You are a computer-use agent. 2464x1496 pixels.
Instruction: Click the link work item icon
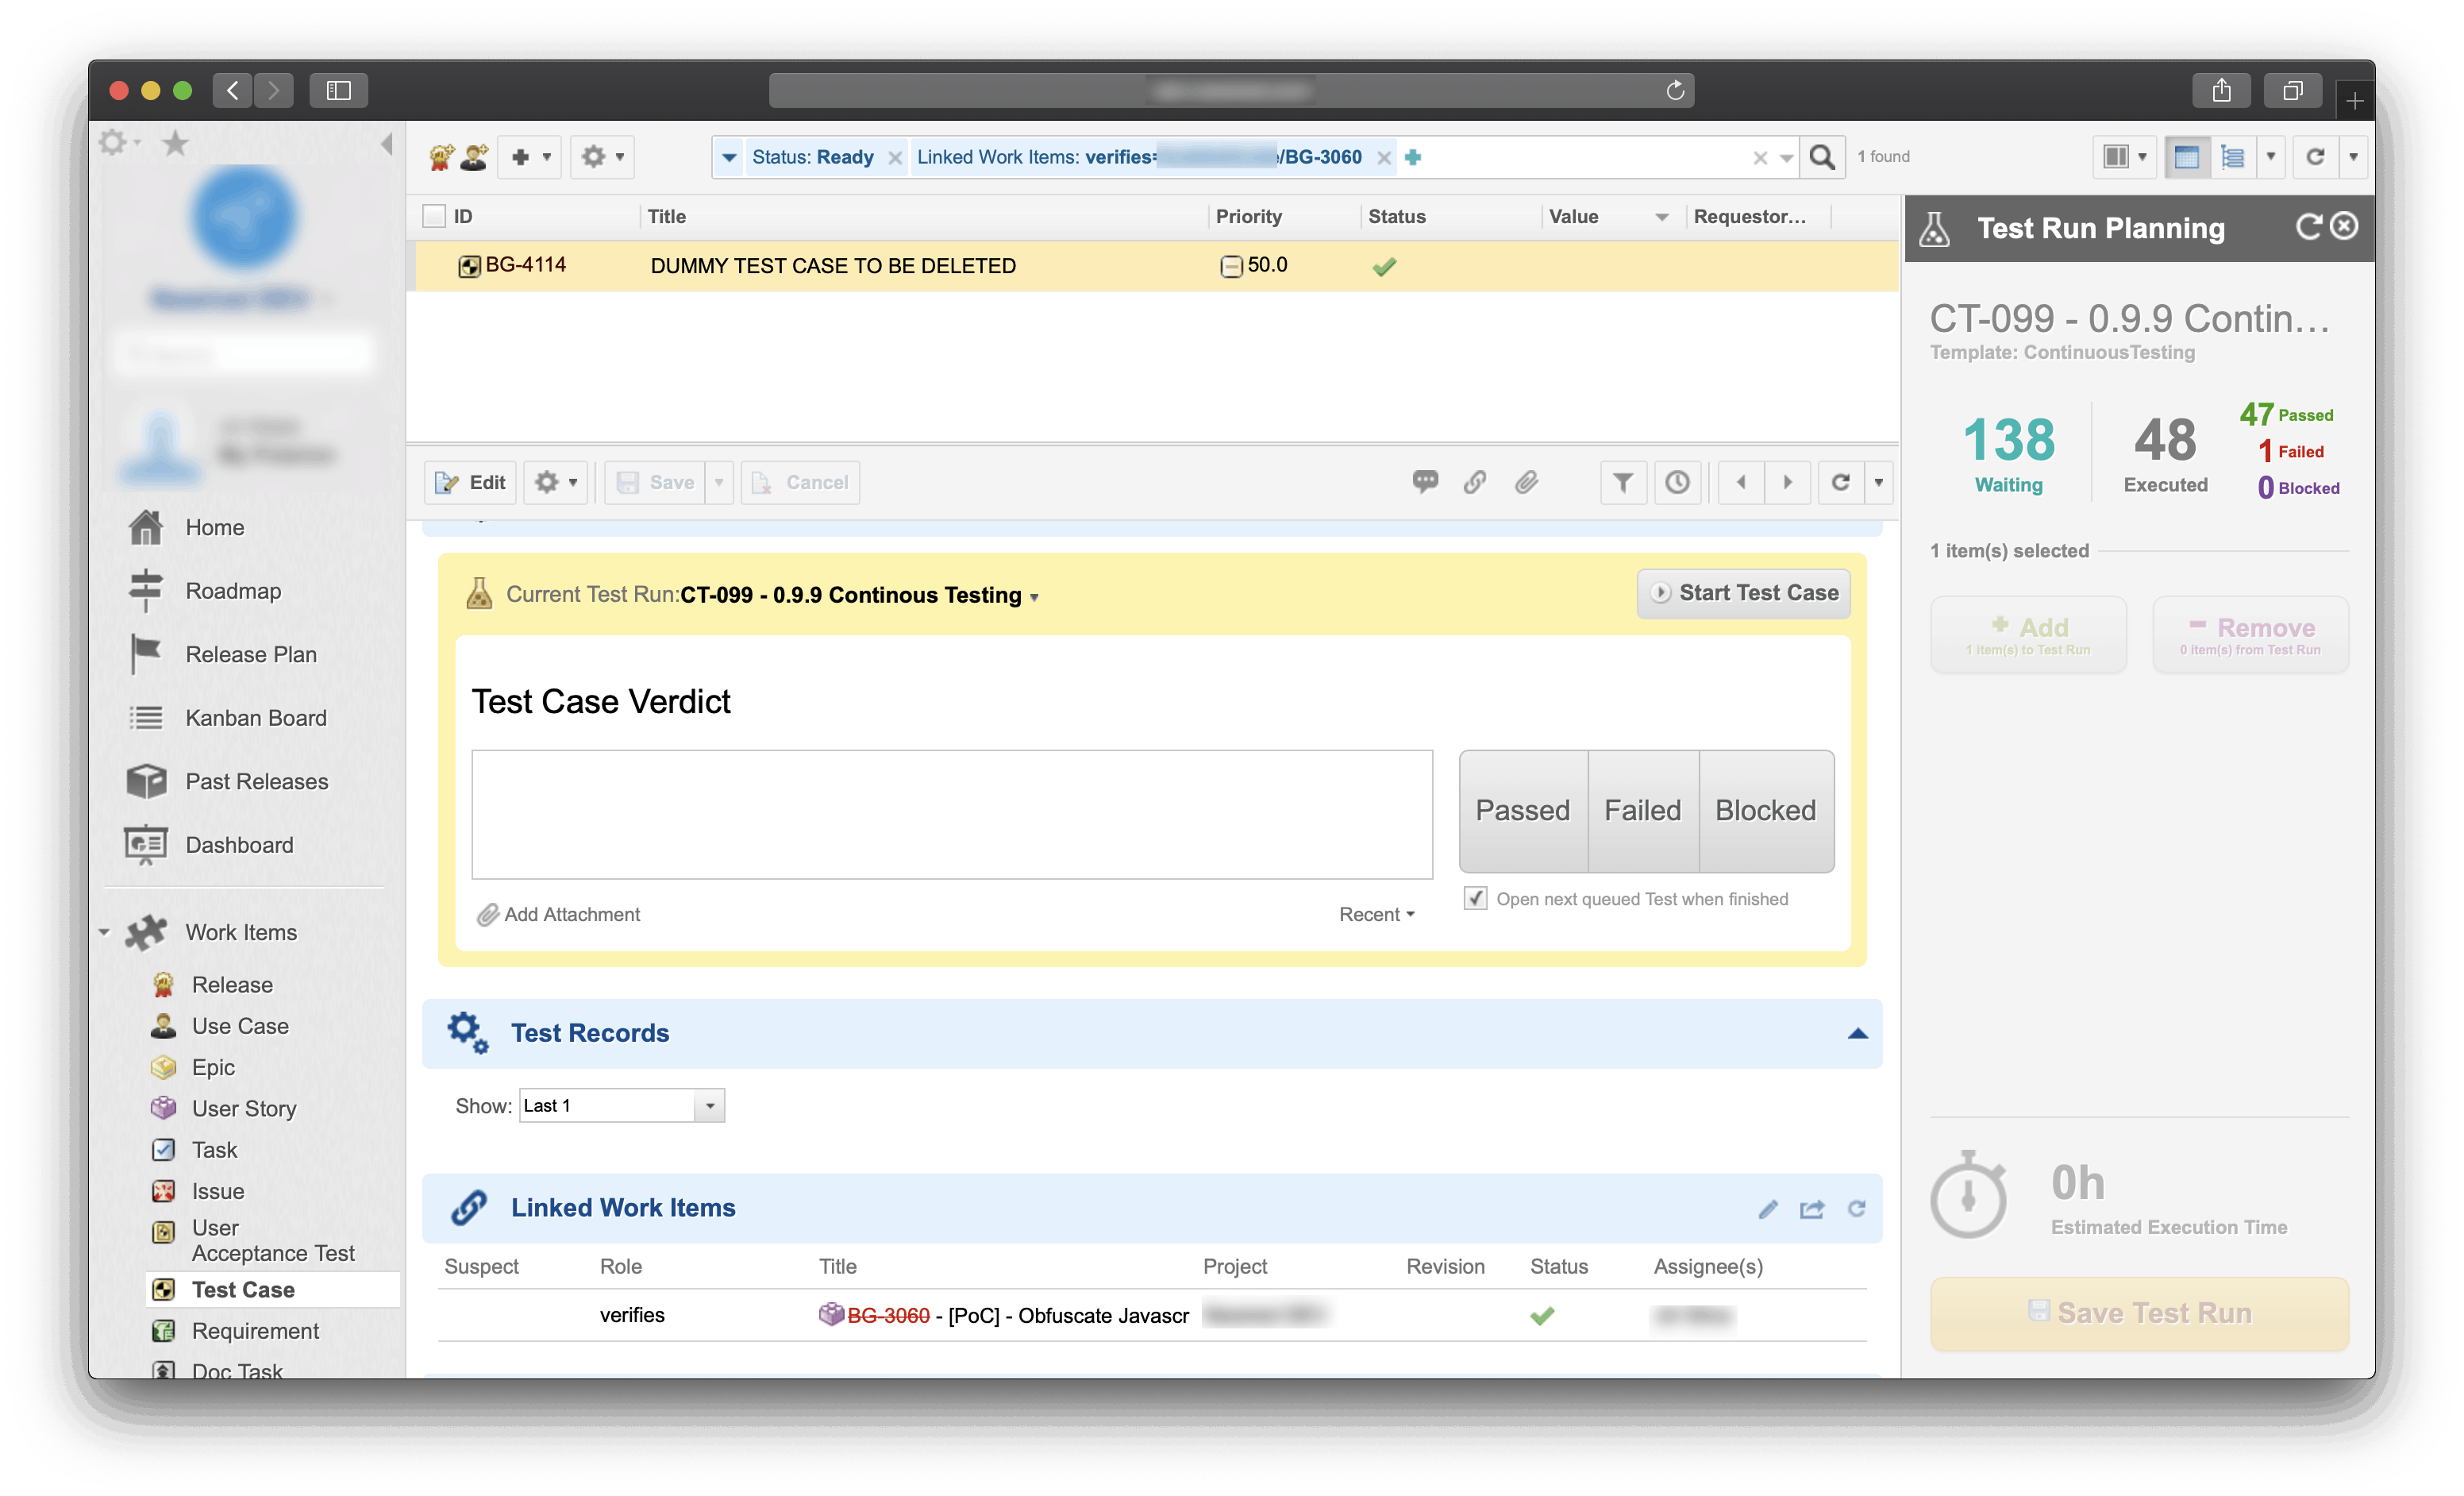pos(1475,482)
